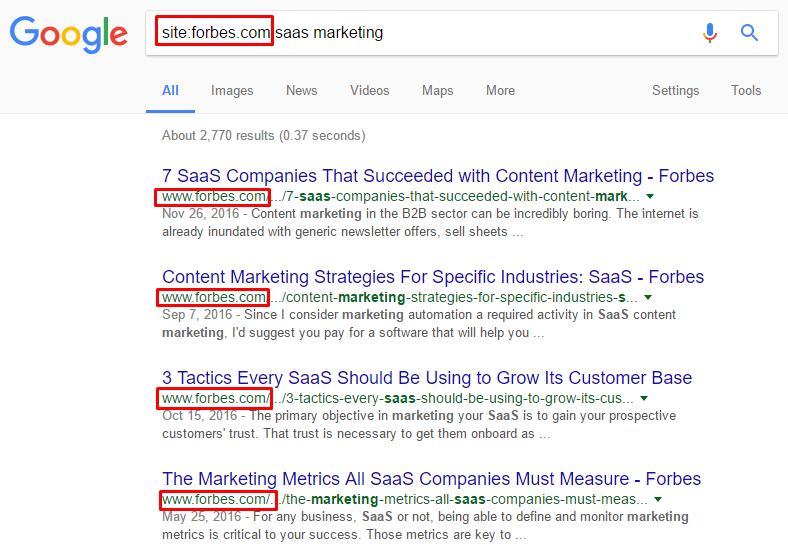788x553 pixels.
Task: Open "7 SaaS Companies That Succeeded" result
Action: (438, 176)
